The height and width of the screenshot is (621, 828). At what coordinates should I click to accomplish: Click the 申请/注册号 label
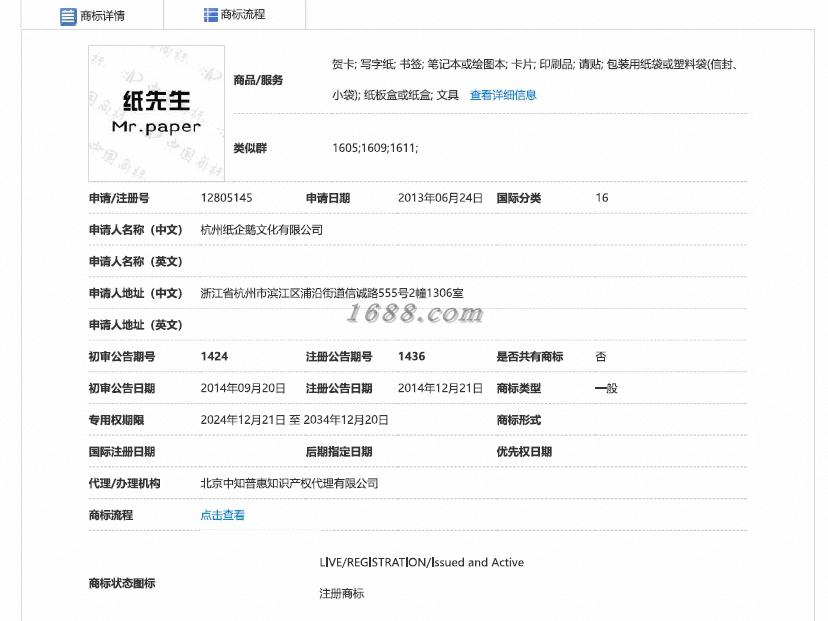[x=119, y=198]
